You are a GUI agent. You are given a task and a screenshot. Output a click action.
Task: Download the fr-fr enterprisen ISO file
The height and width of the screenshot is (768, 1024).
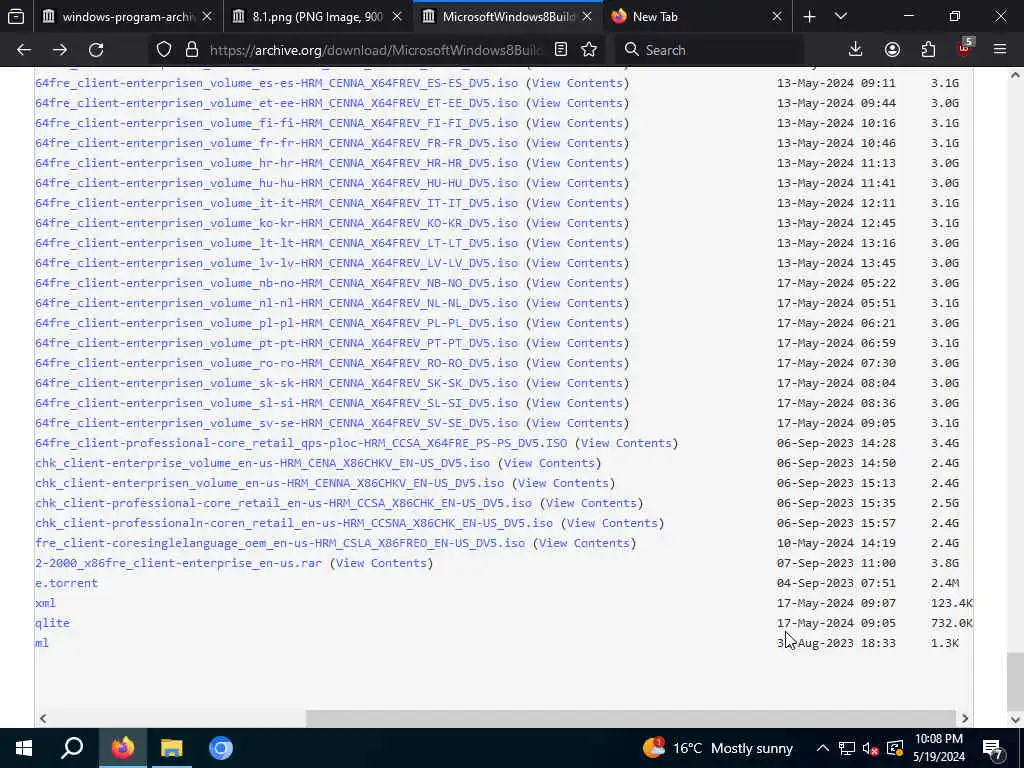[276, 143]
